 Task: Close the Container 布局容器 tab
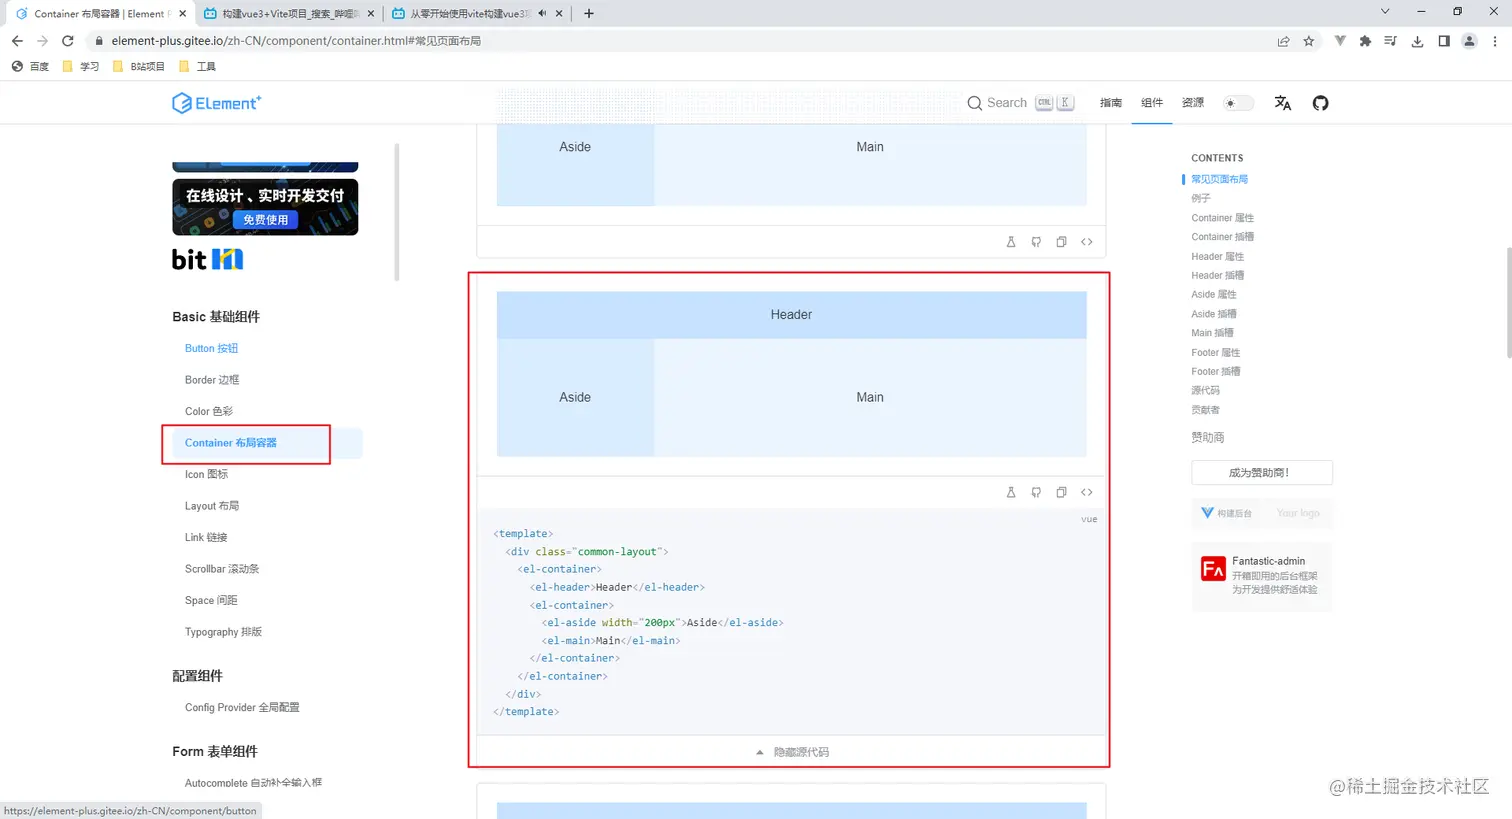coord(182,14)
